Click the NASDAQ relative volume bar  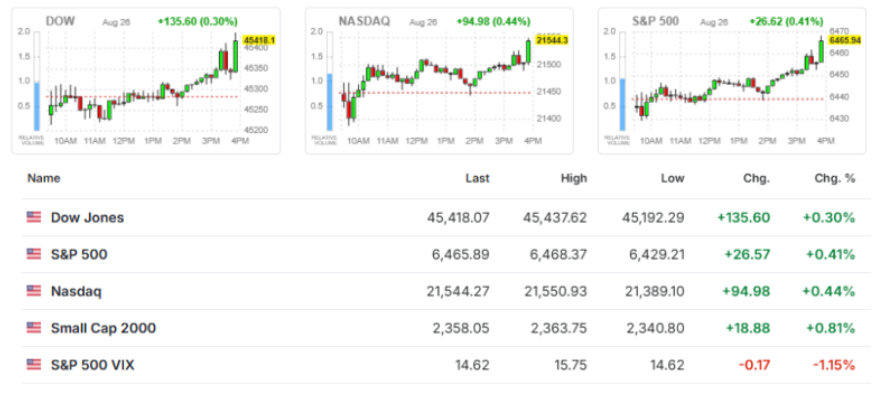pos(330,102)
